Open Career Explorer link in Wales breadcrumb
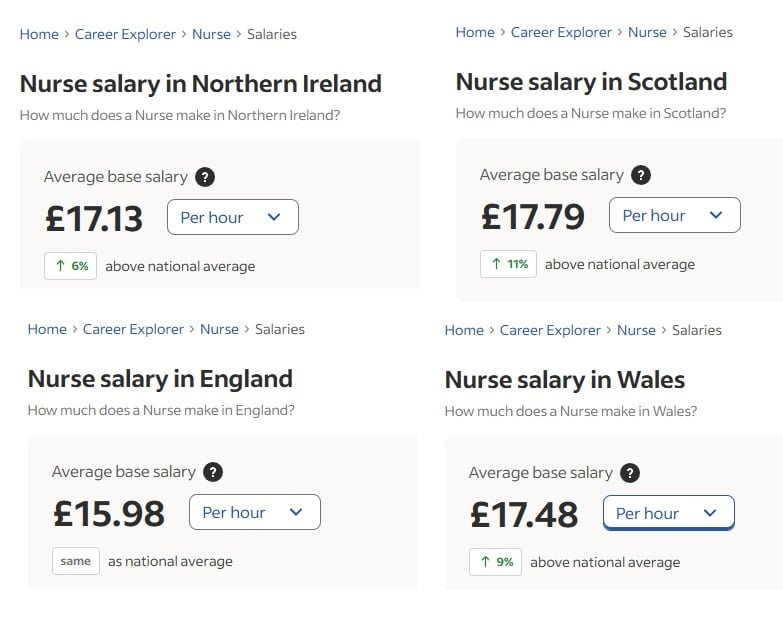The image size is (783, 619). (550, 330)
